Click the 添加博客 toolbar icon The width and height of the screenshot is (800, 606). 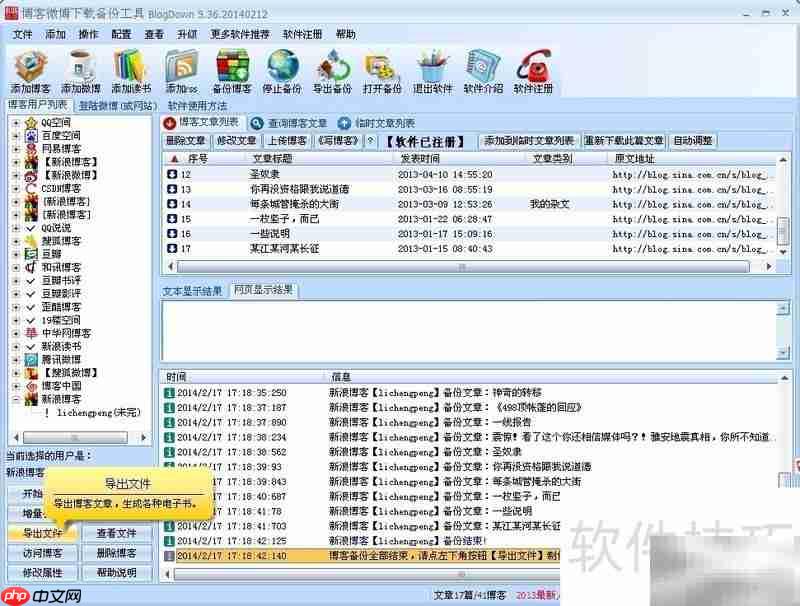point(30,65)
